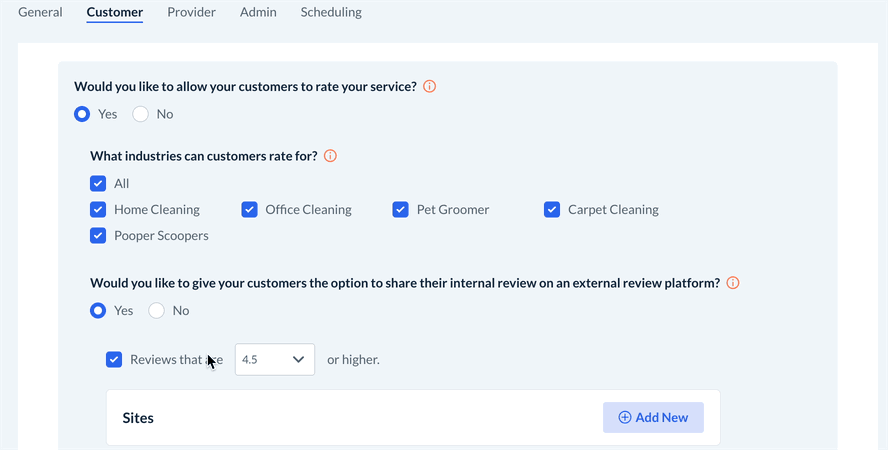Viewport: 888px width, 450px height.
Task: Uncheck the Pet Groomer industry
Action: pyautogui.click(x=400, y=210)
